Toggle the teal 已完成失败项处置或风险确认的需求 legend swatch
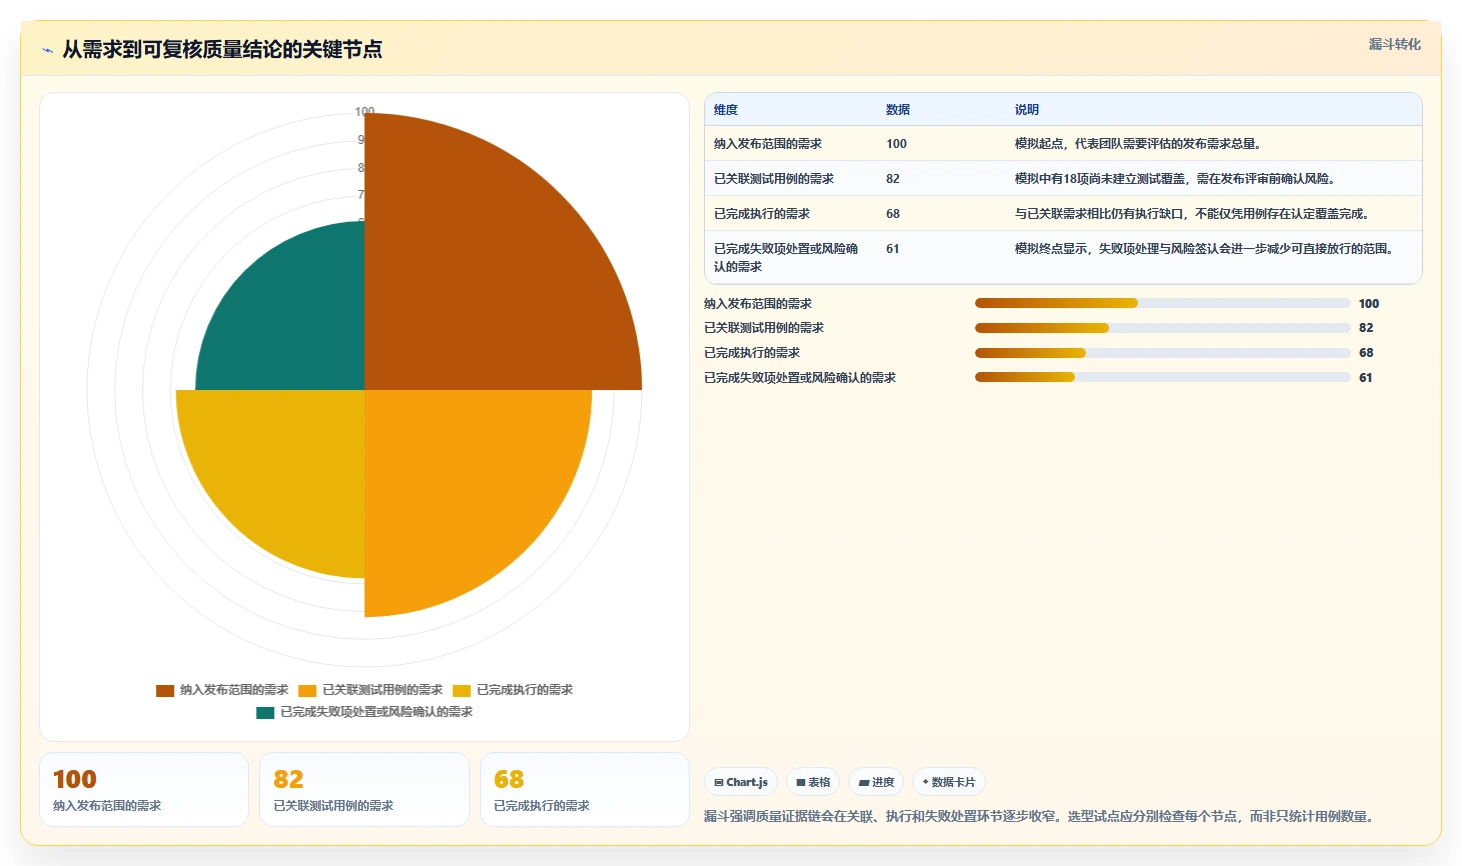 click(265, 712)
